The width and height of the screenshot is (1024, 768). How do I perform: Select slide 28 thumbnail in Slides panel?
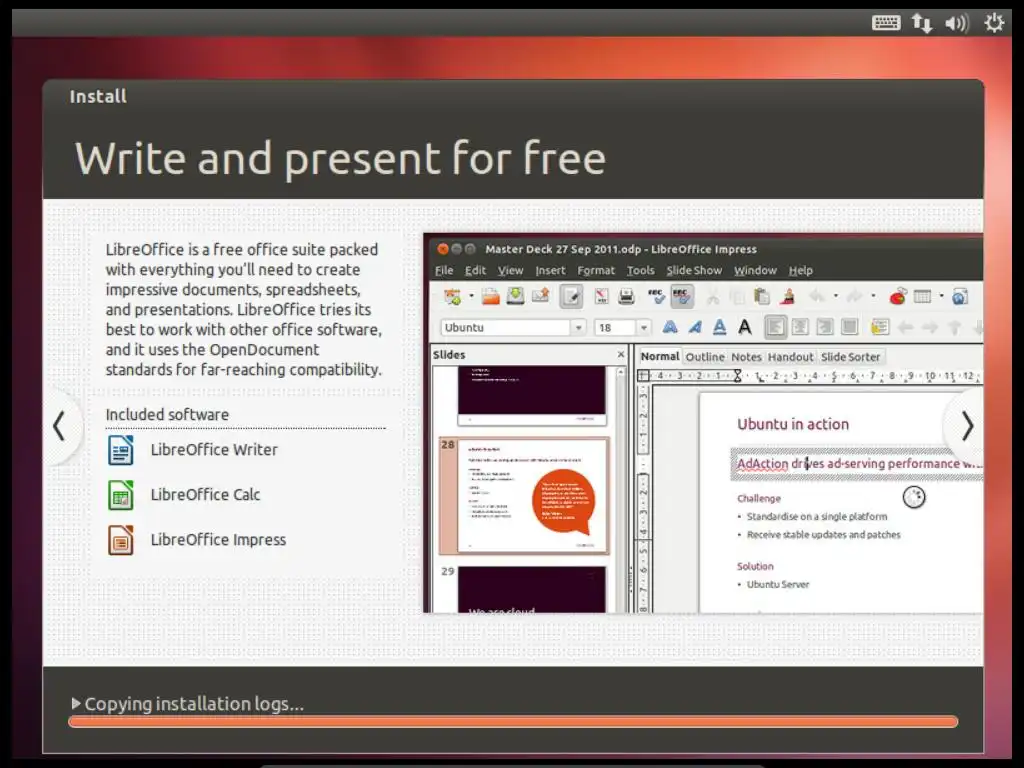(x=532, y=496)
